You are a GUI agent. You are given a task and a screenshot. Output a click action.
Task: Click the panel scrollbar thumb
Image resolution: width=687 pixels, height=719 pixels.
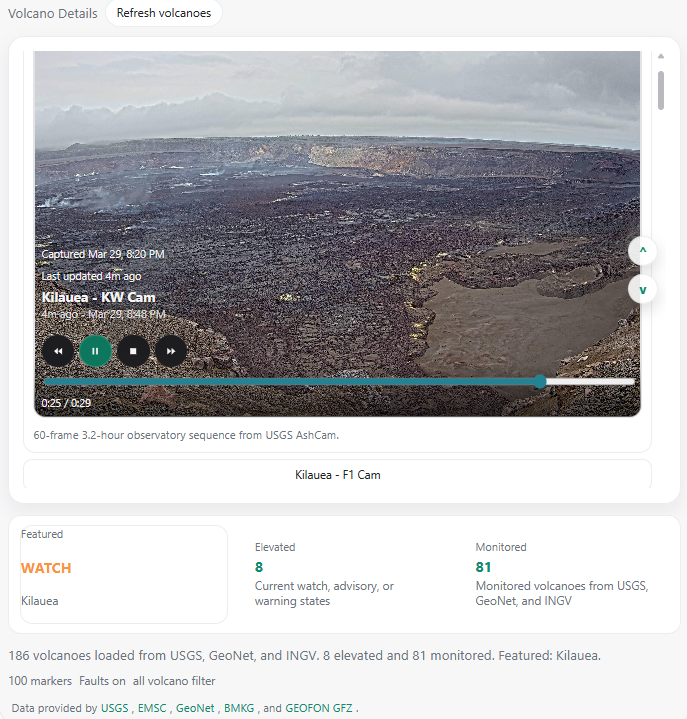tap(661, 90)
